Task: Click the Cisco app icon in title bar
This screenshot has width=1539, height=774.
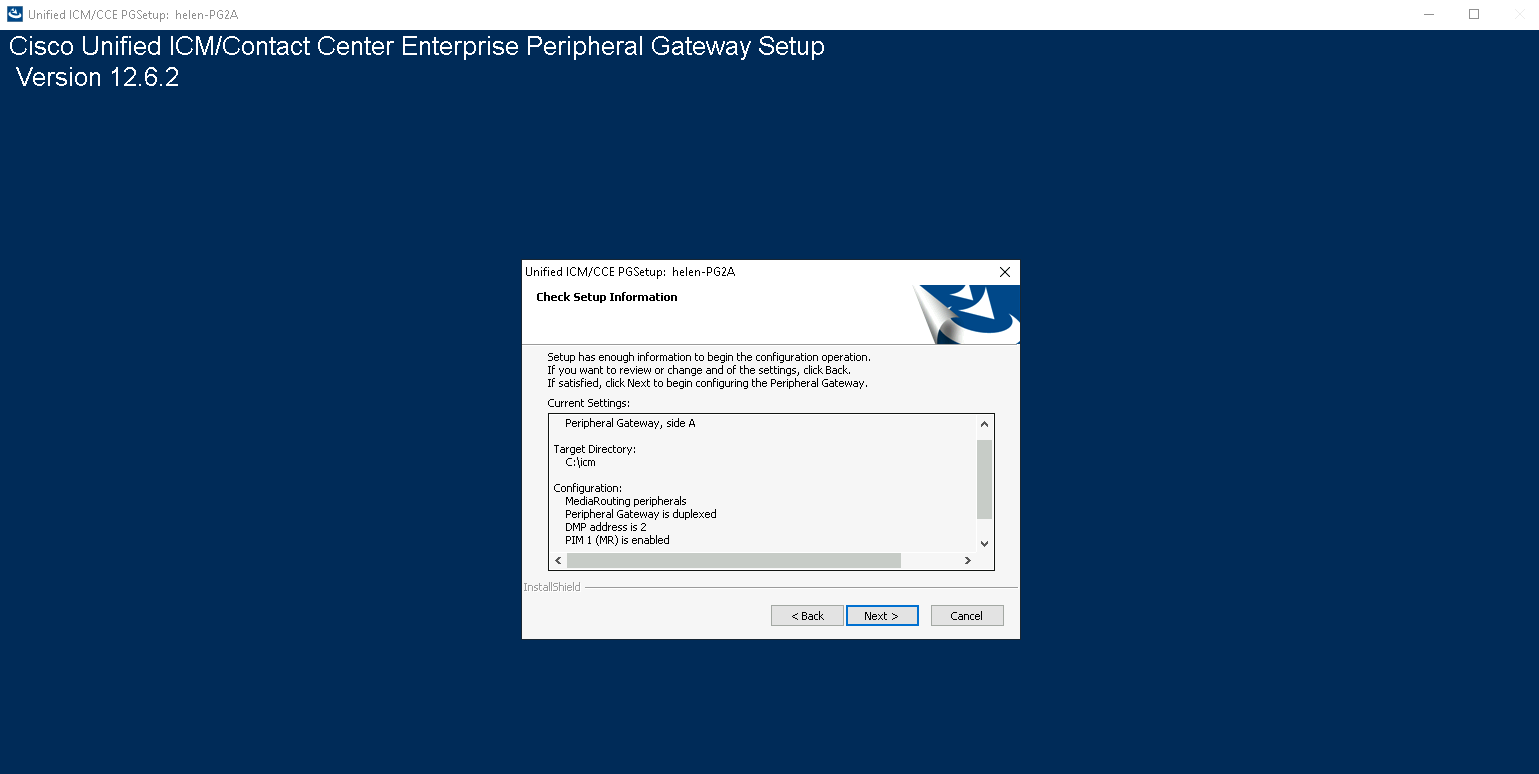Action: [15, 15]
